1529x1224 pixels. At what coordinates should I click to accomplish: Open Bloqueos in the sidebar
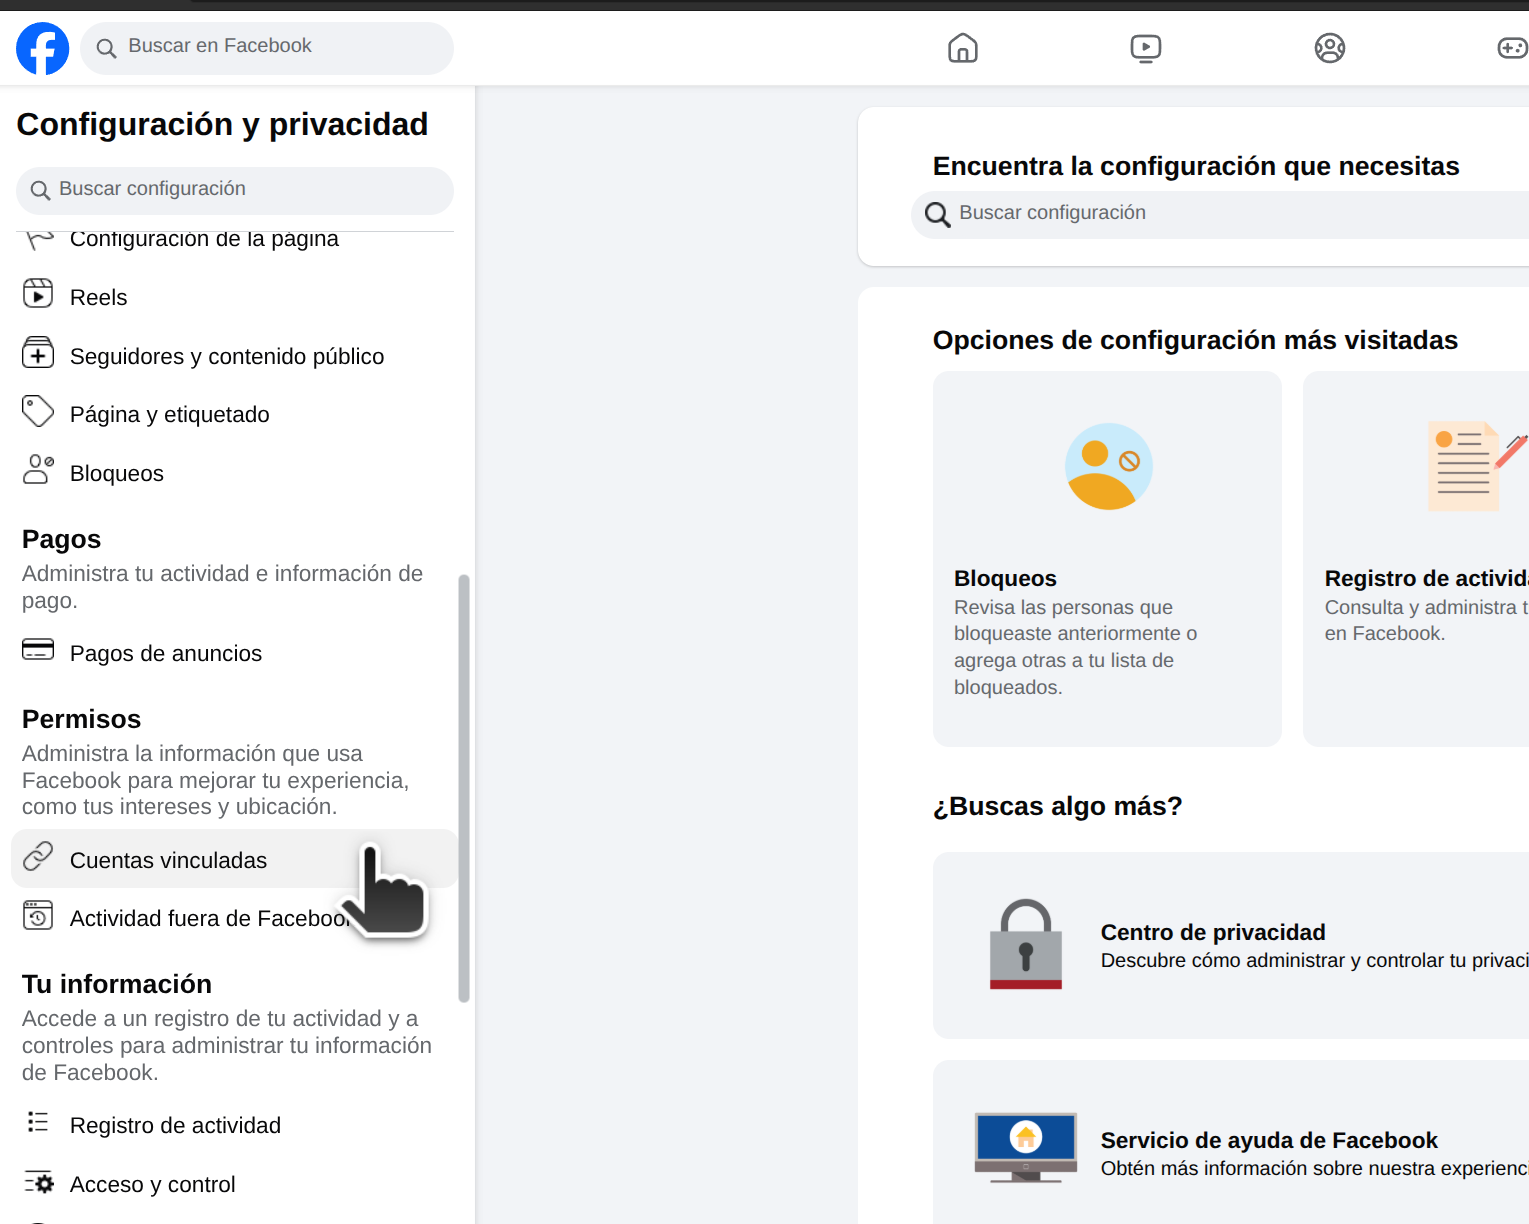click(235, 473)
